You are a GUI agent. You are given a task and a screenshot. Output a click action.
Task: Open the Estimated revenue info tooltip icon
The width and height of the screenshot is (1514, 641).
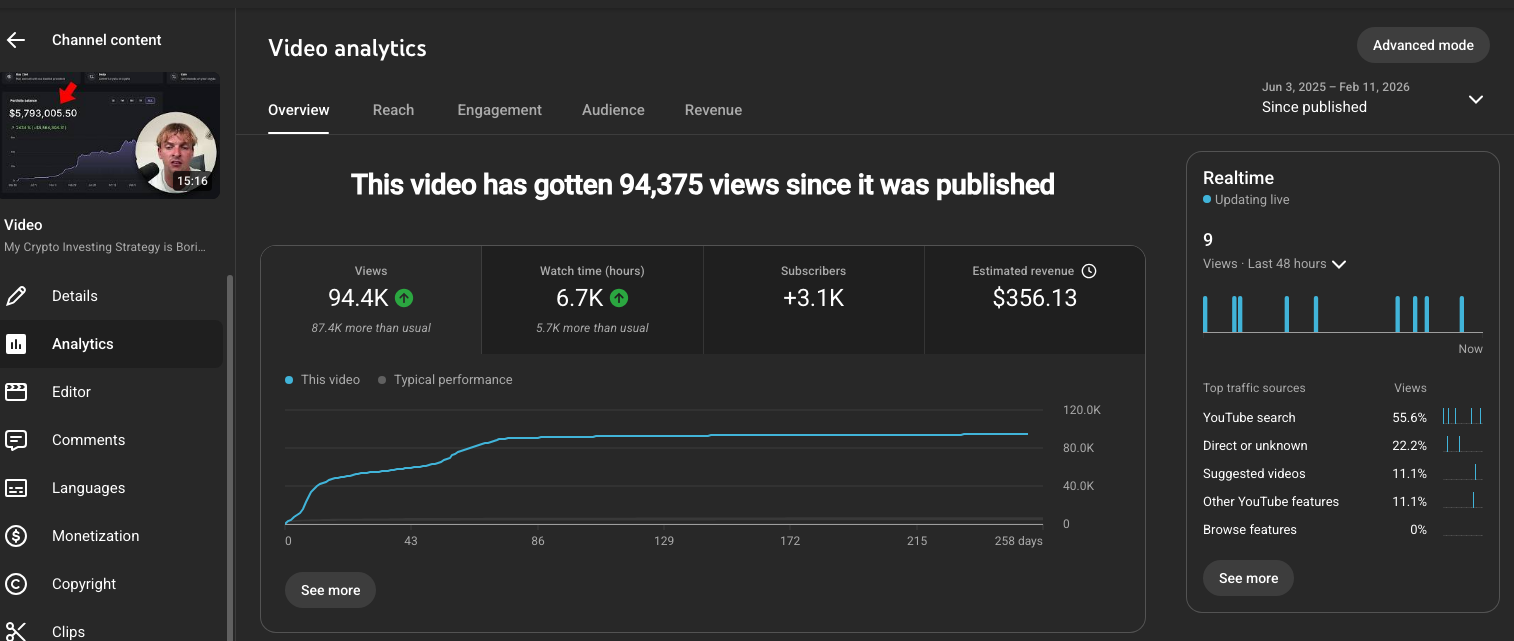click(x=1089, y=270)
